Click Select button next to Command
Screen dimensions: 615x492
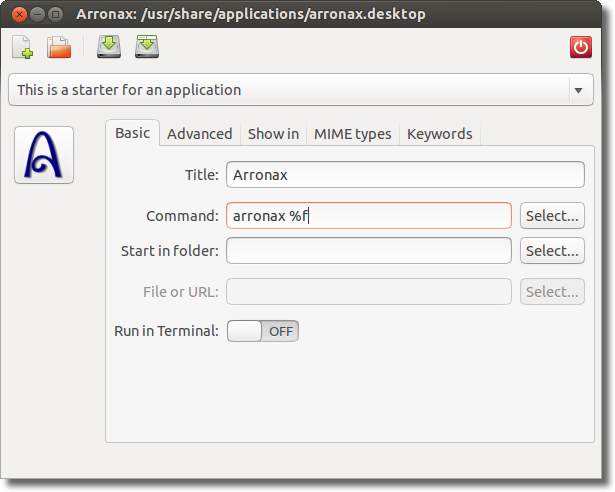pyautogui.click(x=552, y=215)
